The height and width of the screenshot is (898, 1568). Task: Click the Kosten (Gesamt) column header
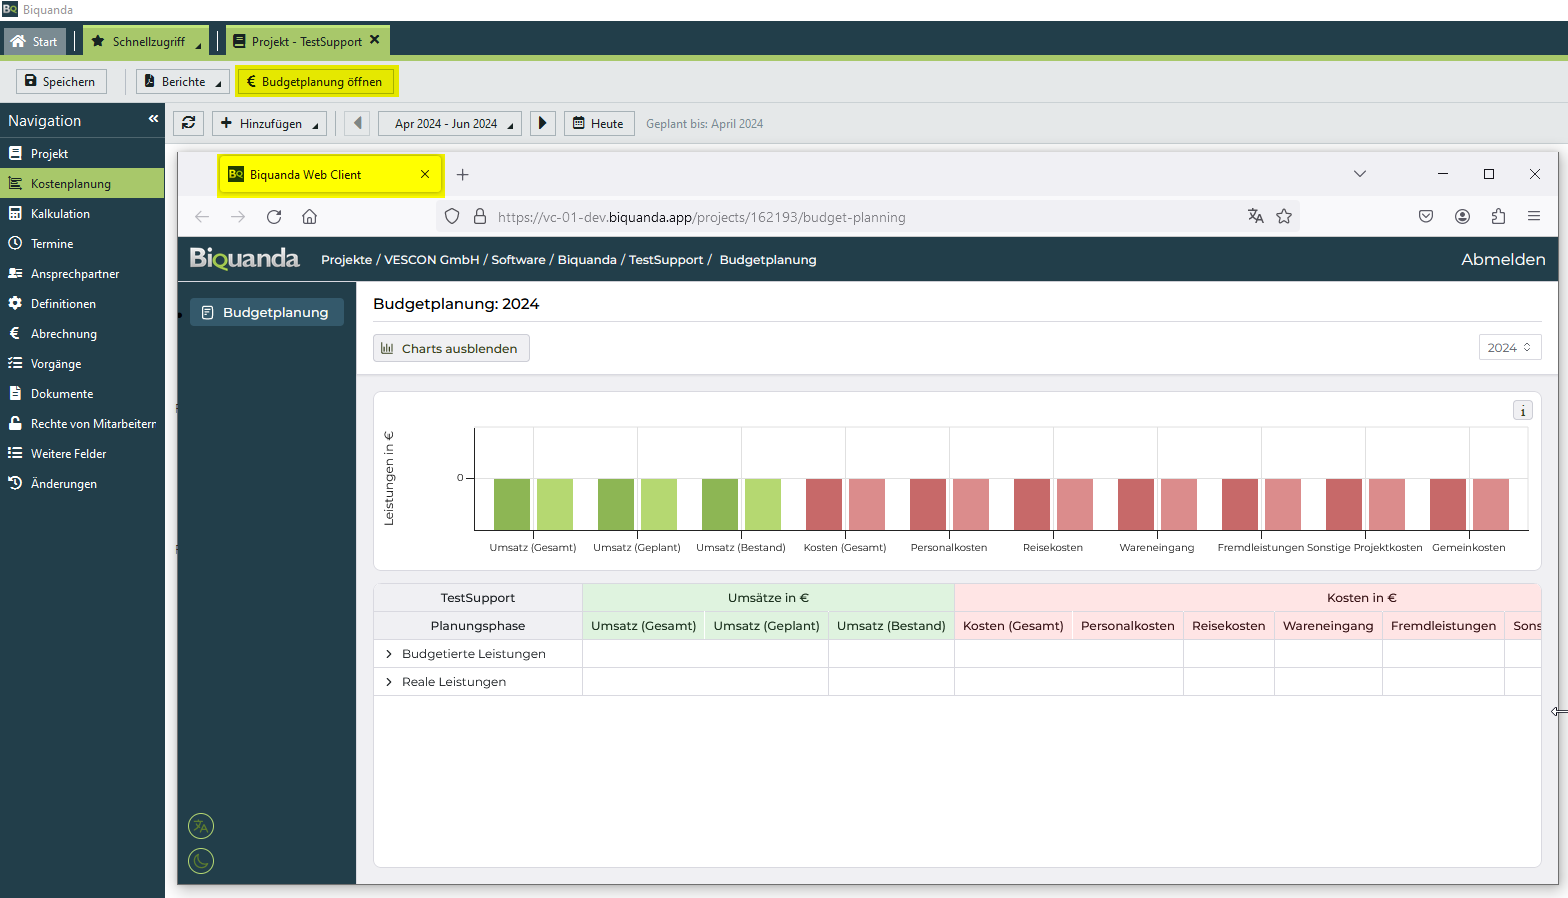[1013, 626]
